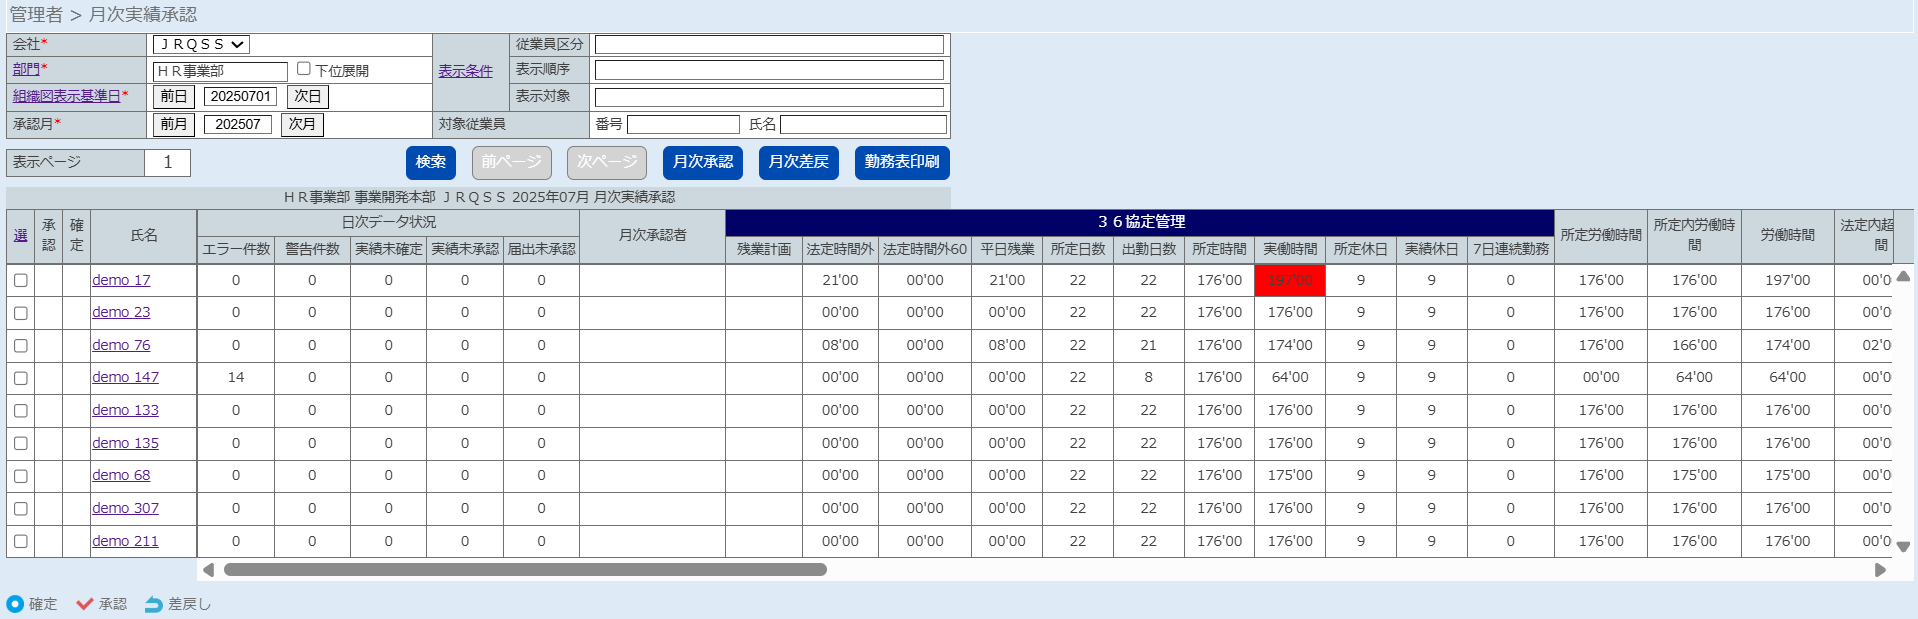Step to 前日 for org chart date
The image size is (1918, 619).
(173, 96)
